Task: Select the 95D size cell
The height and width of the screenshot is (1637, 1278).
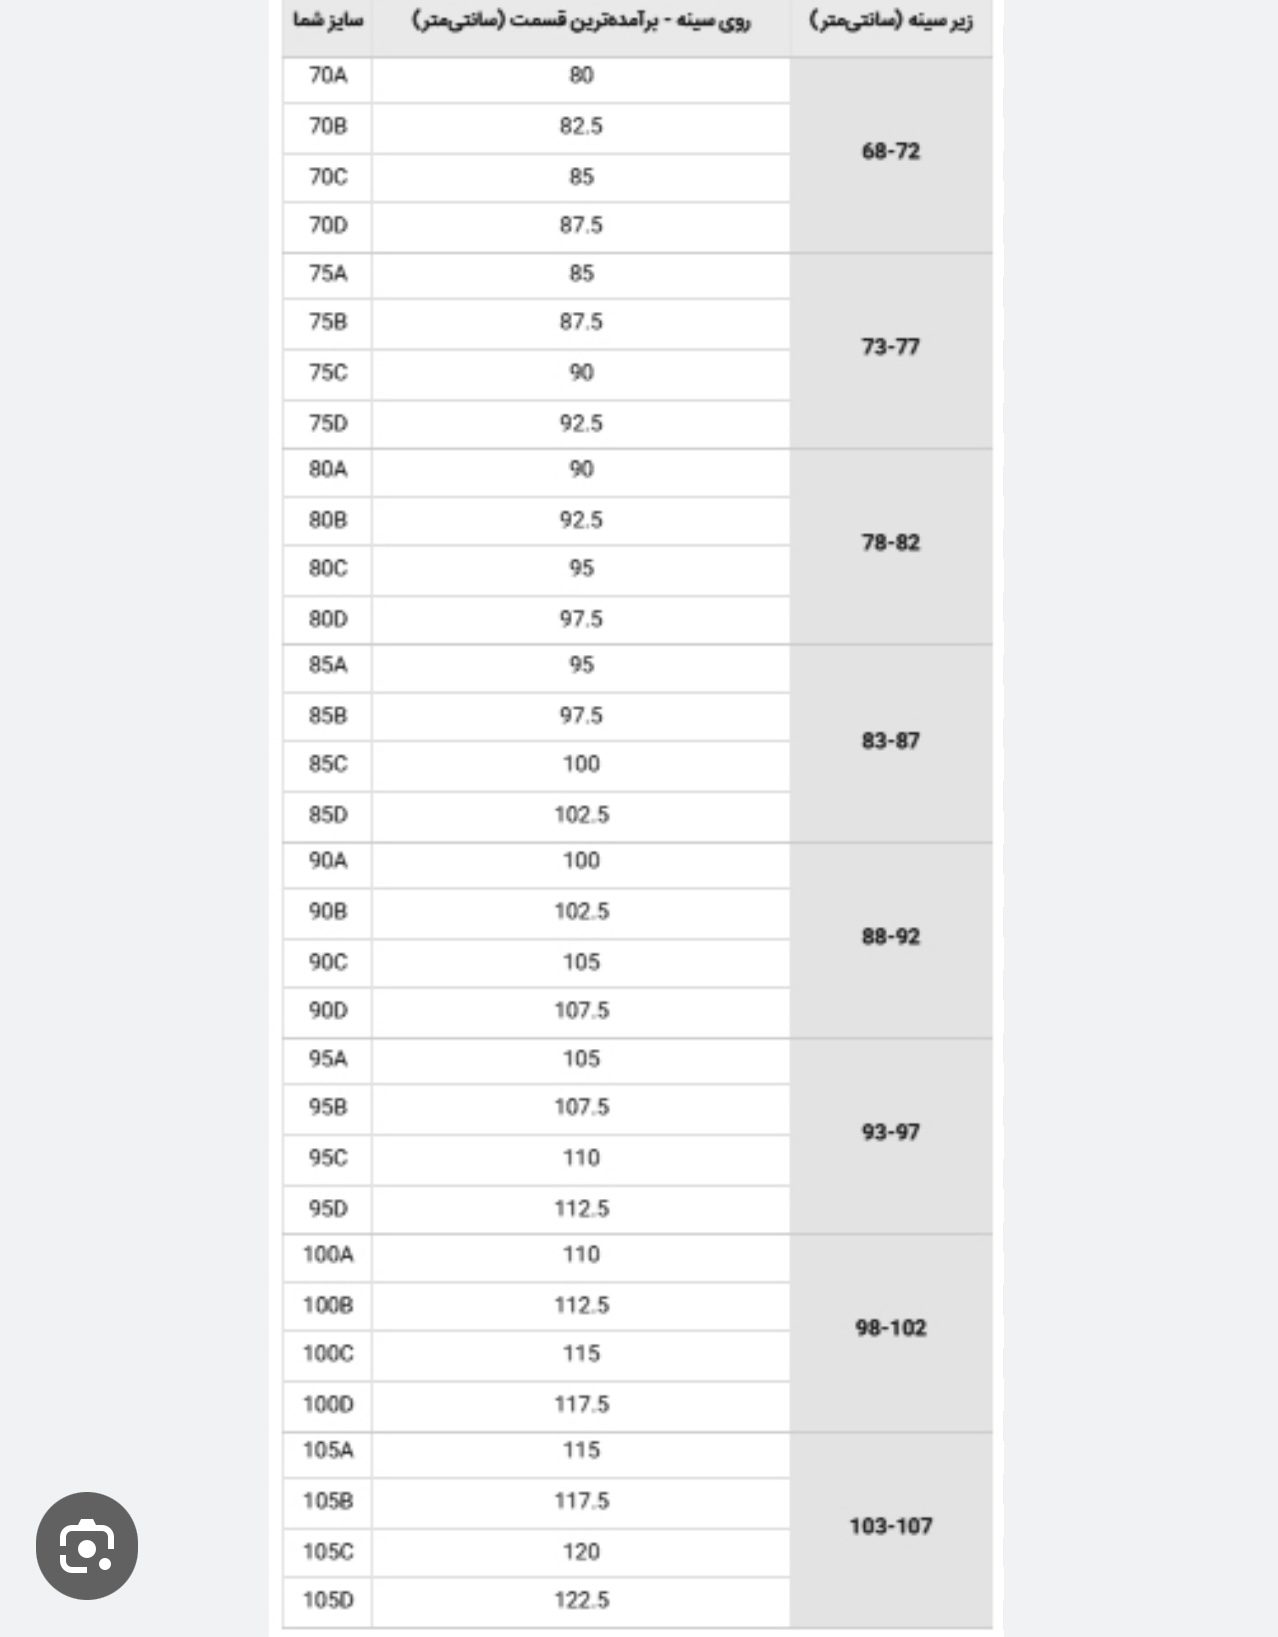Action: [328, 1210]
